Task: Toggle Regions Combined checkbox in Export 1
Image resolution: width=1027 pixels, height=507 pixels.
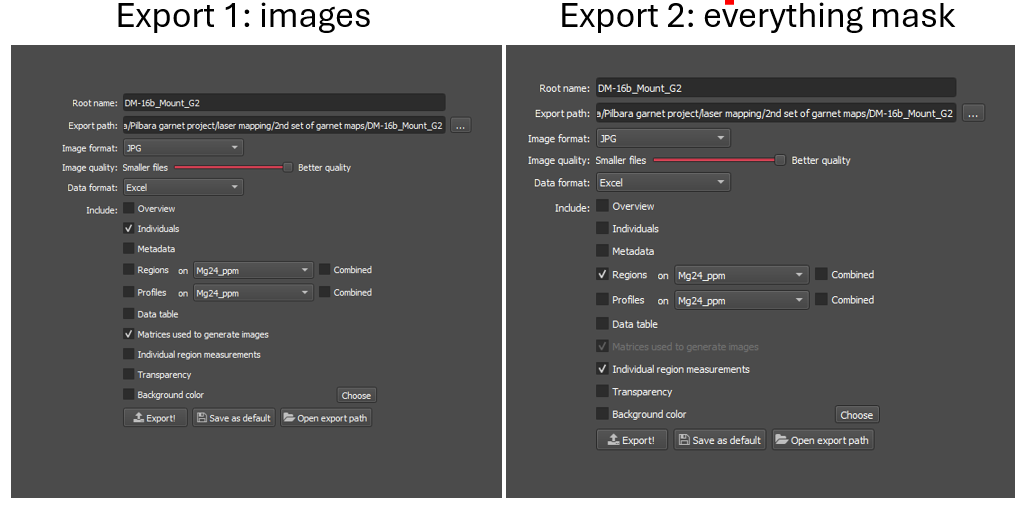Action: point(325,269)
